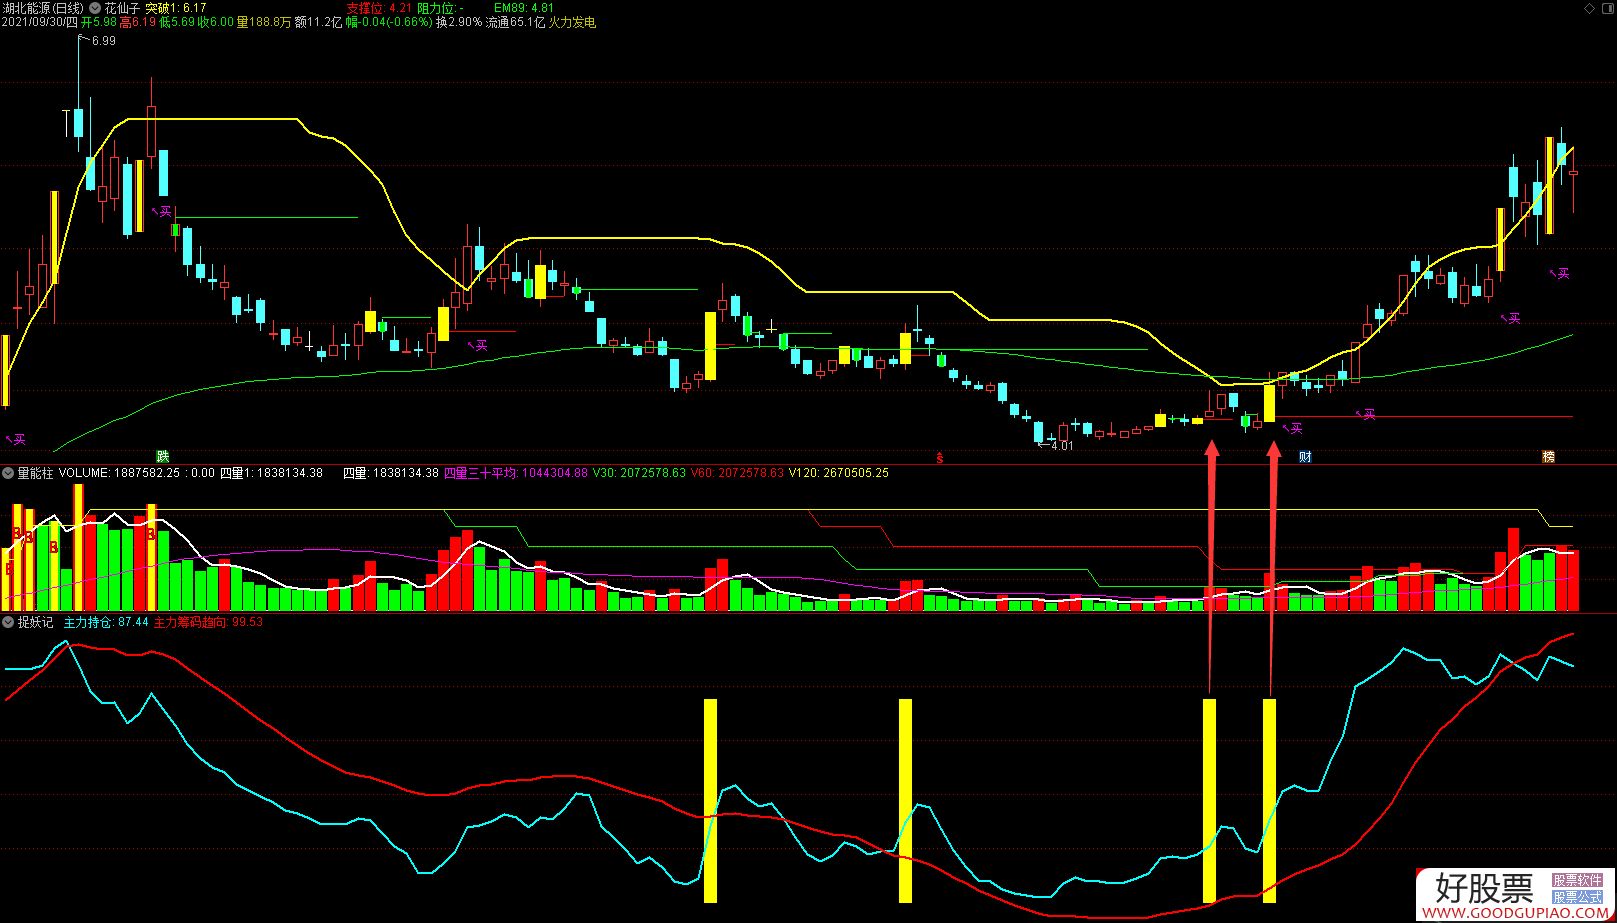This screenshot has height=923, width=1617.
Task: Click the EM89 moving average label
Action: 523,8
